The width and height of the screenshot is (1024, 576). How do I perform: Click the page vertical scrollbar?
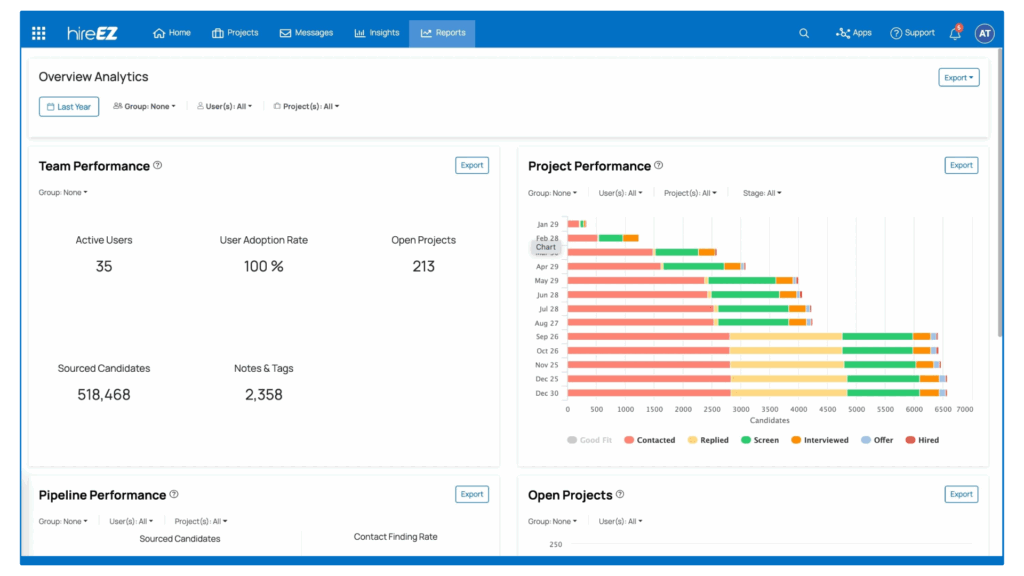pyautogui.click(x=999, y=200)
